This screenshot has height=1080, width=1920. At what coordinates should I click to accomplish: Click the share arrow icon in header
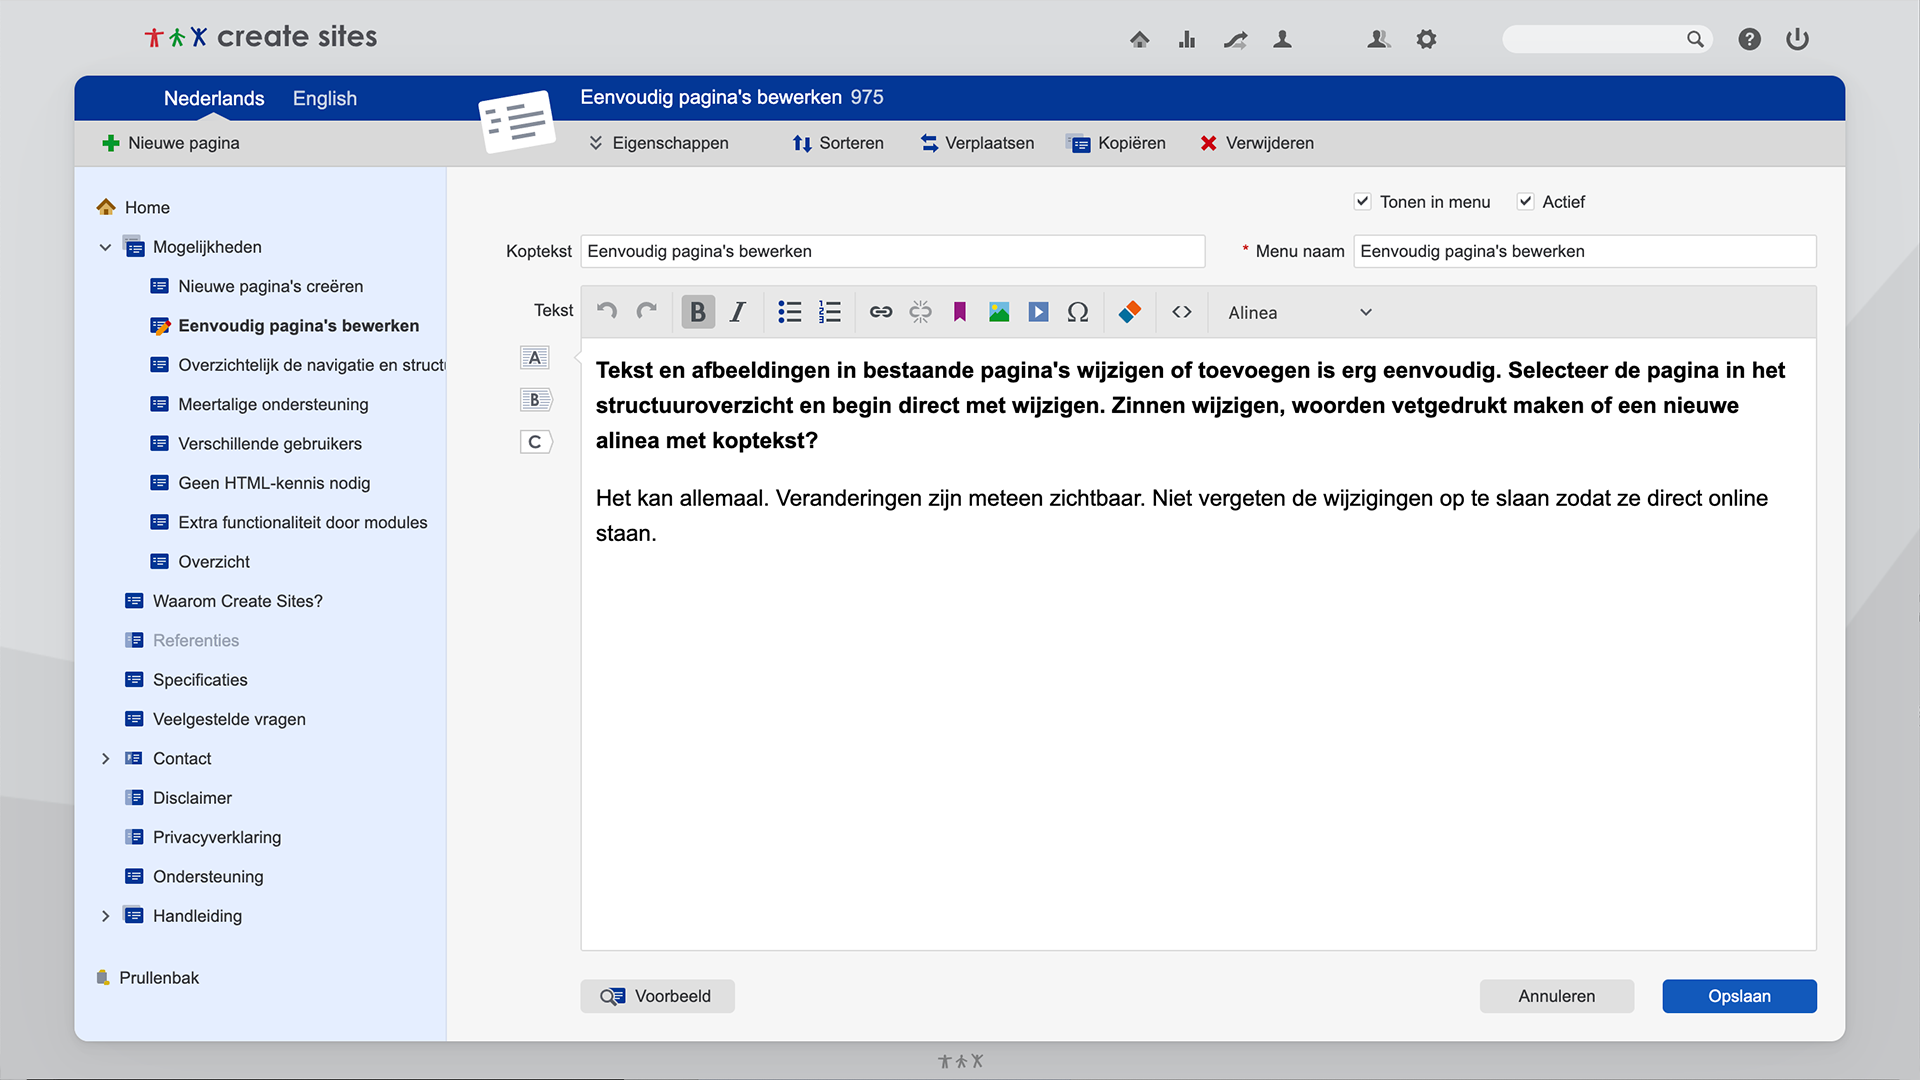click(1235, 39)
